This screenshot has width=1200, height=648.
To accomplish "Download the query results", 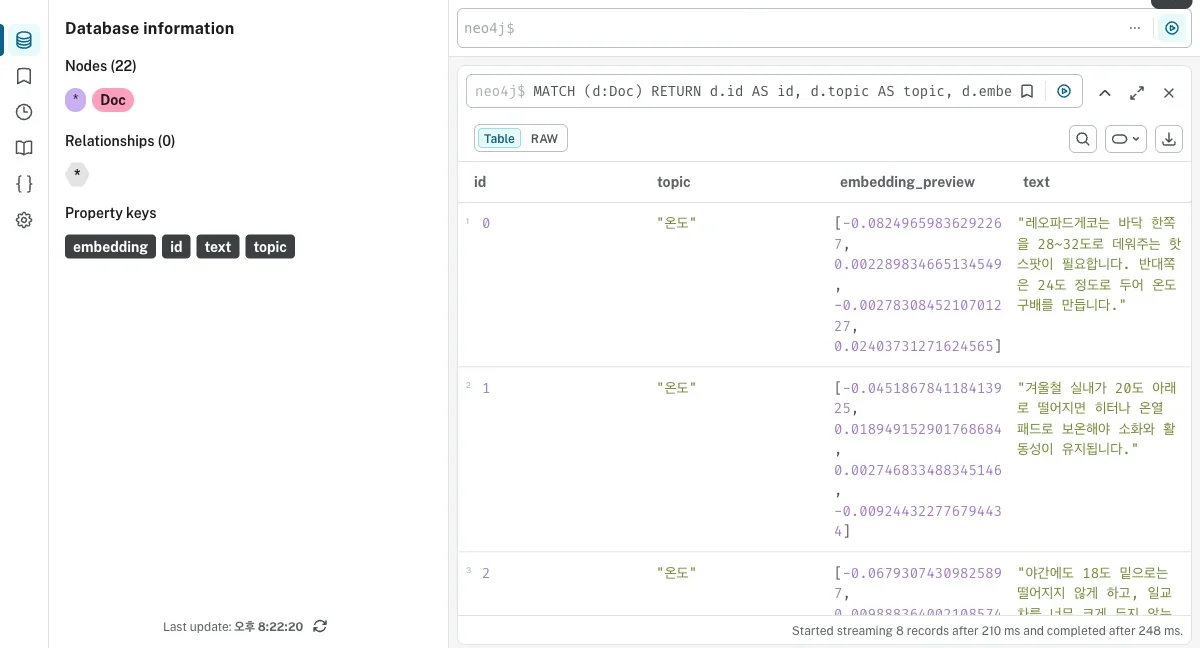I will coord(1169,139).
